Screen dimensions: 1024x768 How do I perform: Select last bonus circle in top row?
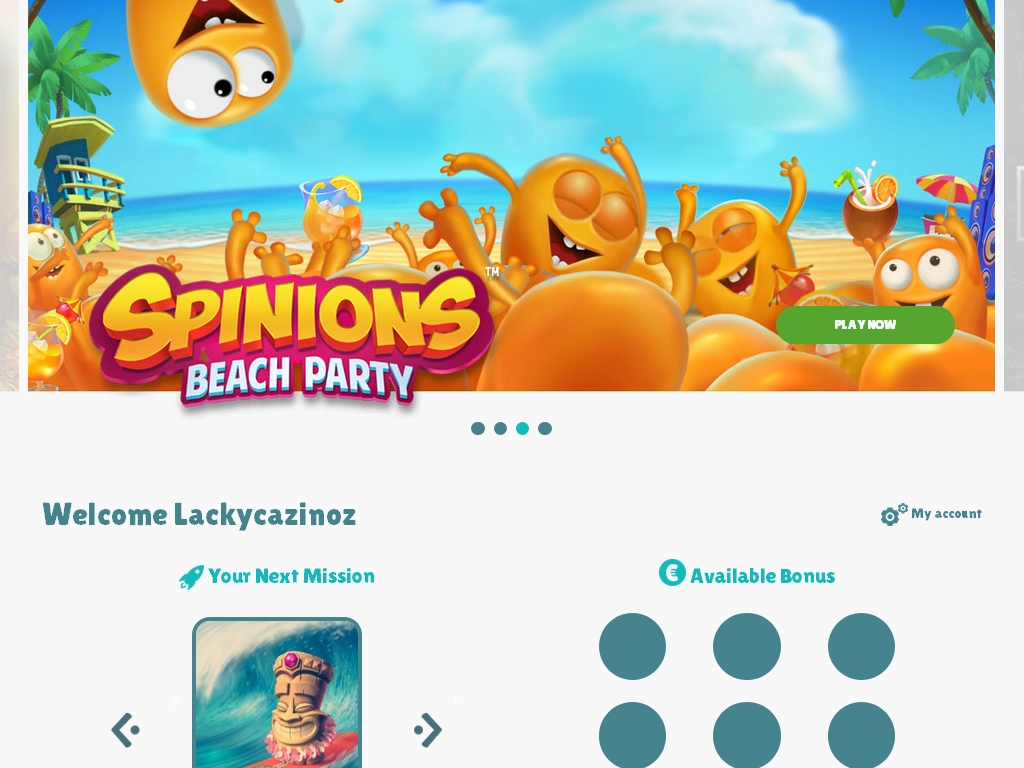click(x=861, y=647)
